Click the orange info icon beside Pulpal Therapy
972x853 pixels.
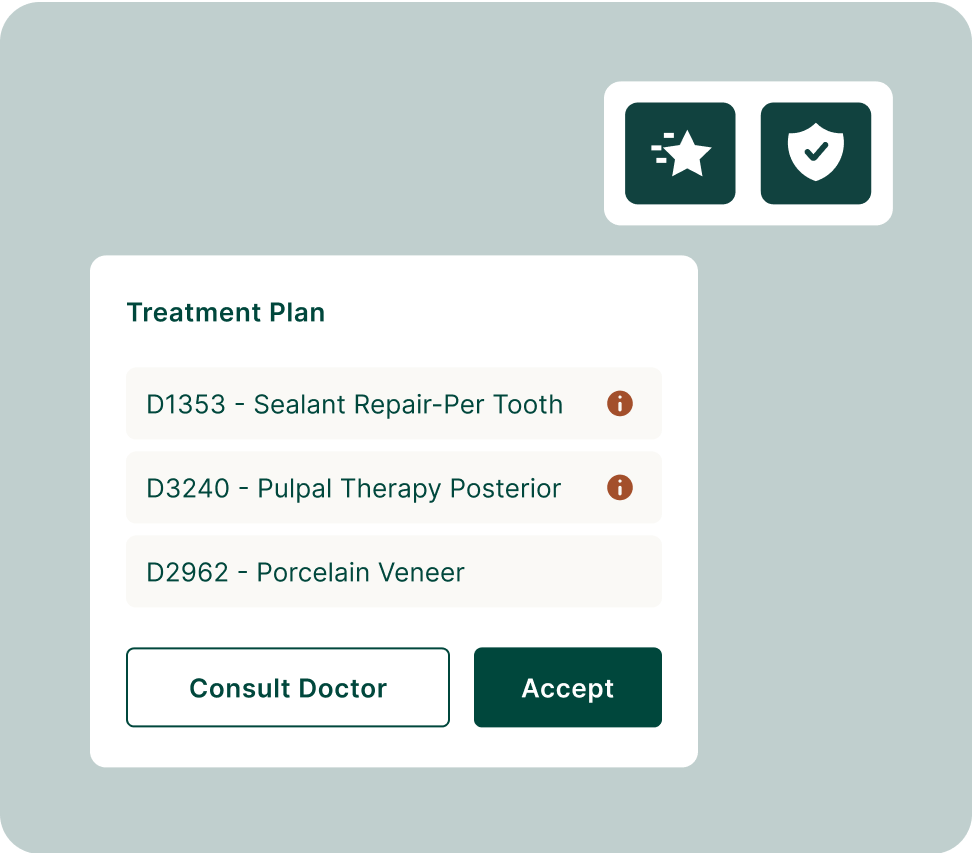coord(620,488)
